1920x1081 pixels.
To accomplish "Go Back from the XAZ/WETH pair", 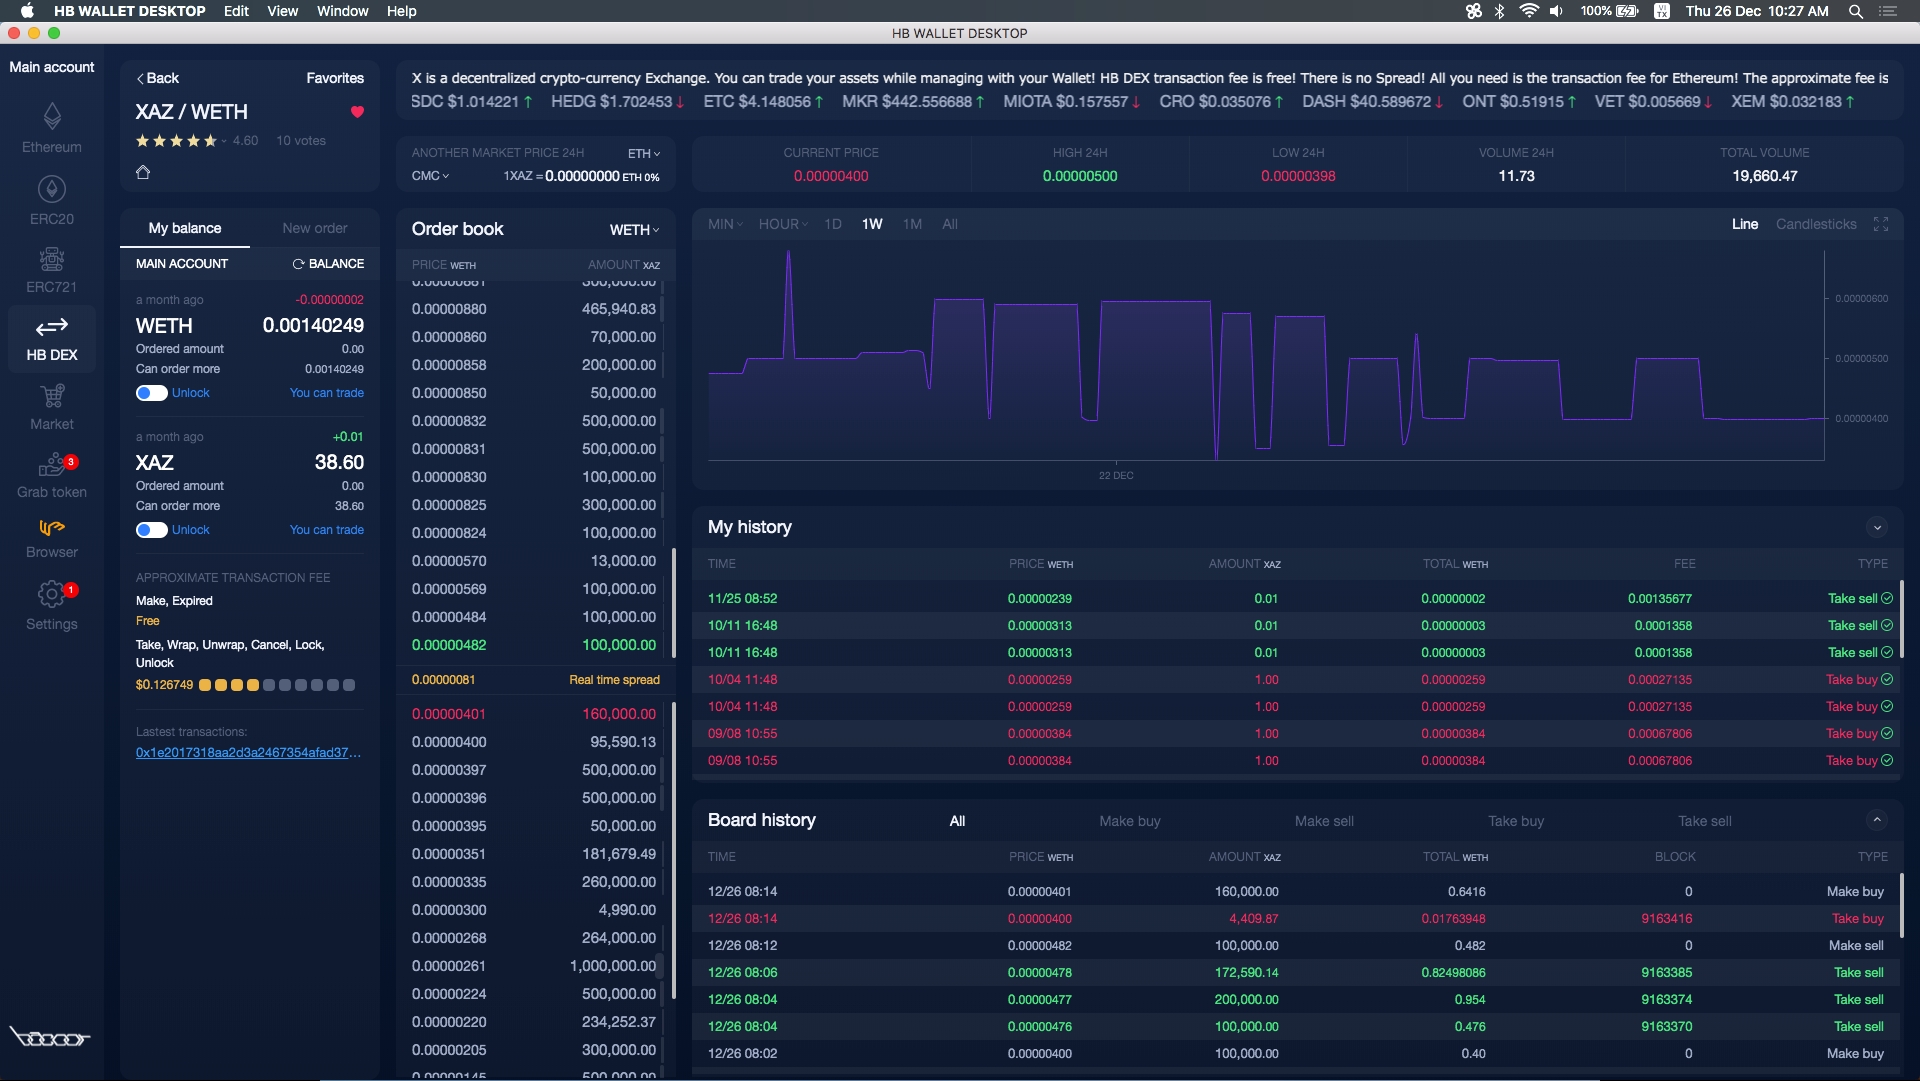I will [158, 78].
